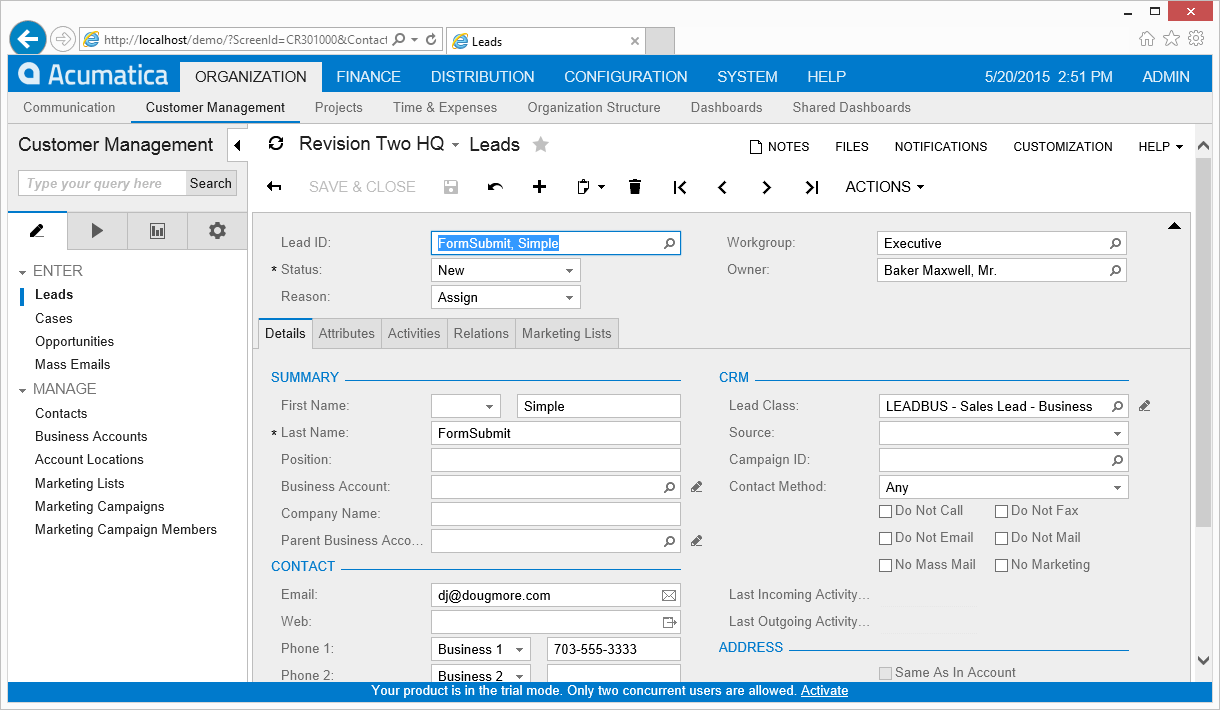The image size is (1220, 710).
Task: Switch to the Marketing Lists tab
Action: tap(567, 334)
